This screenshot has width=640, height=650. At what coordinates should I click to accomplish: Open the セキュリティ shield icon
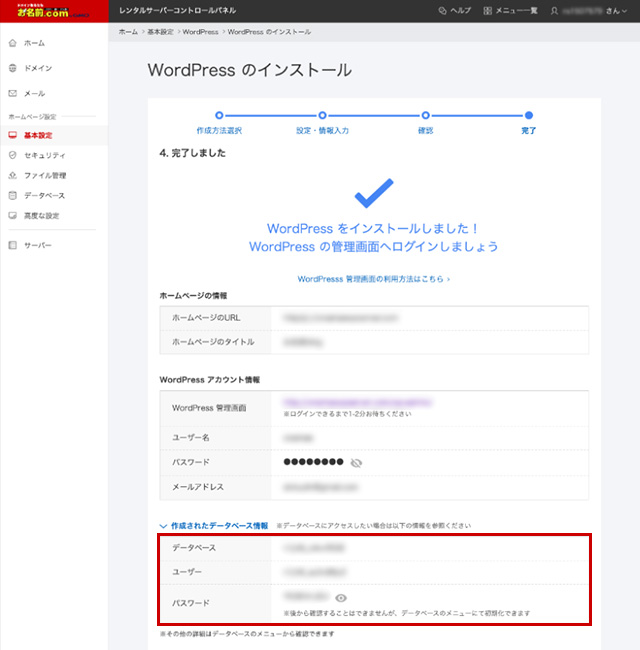(x=13, y=155)
